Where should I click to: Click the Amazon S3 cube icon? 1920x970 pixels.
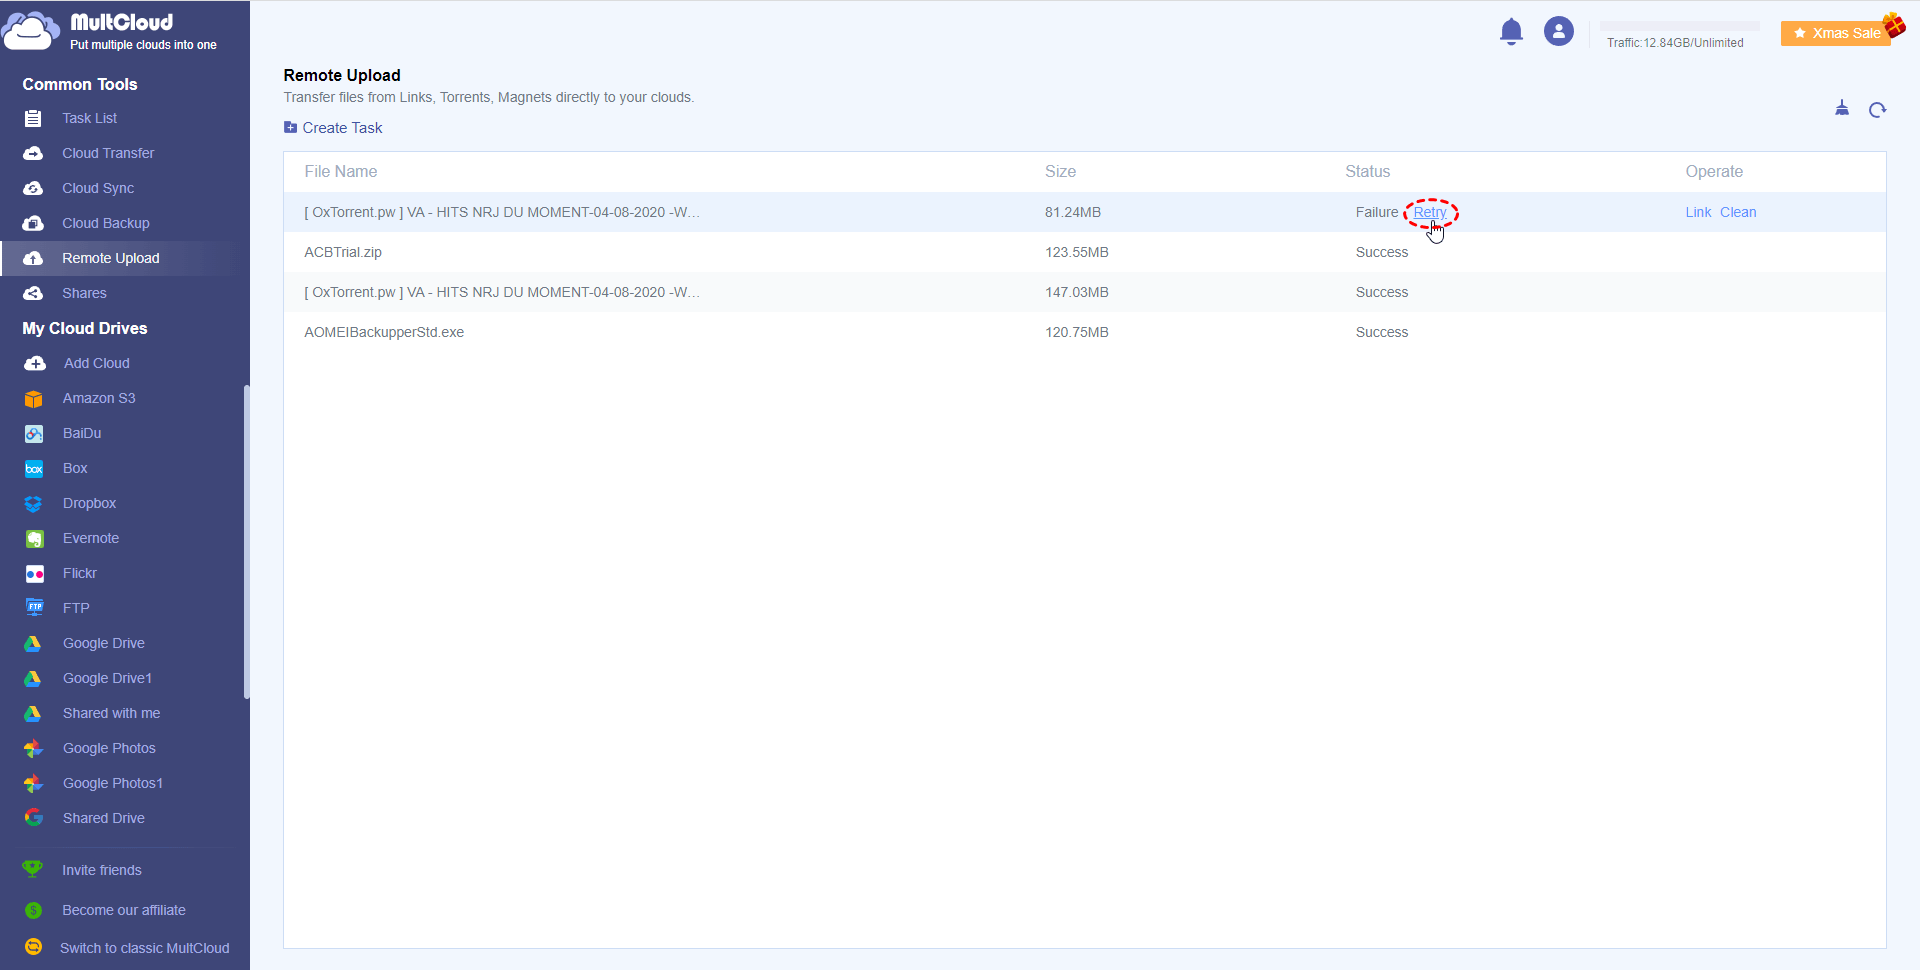(x=34, y=399)
